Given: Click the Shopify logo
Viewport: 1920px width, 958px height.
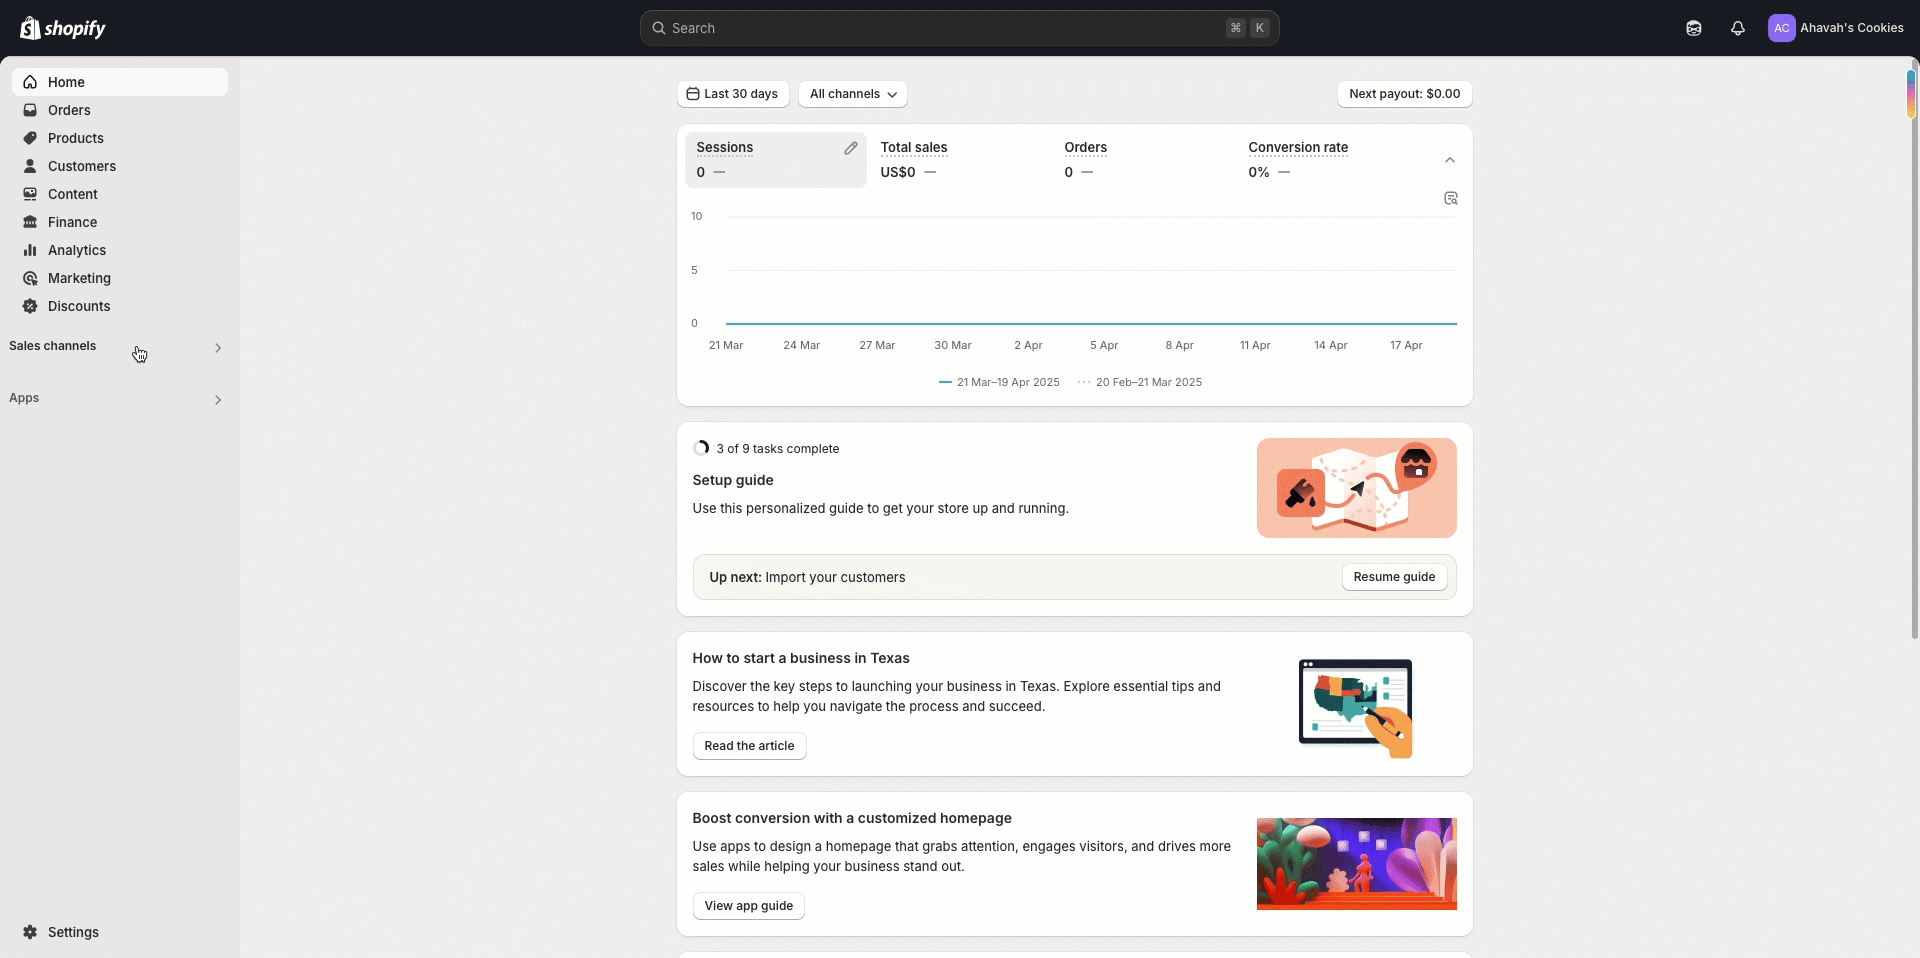Looking at the screenshot, I should [63, 28].
